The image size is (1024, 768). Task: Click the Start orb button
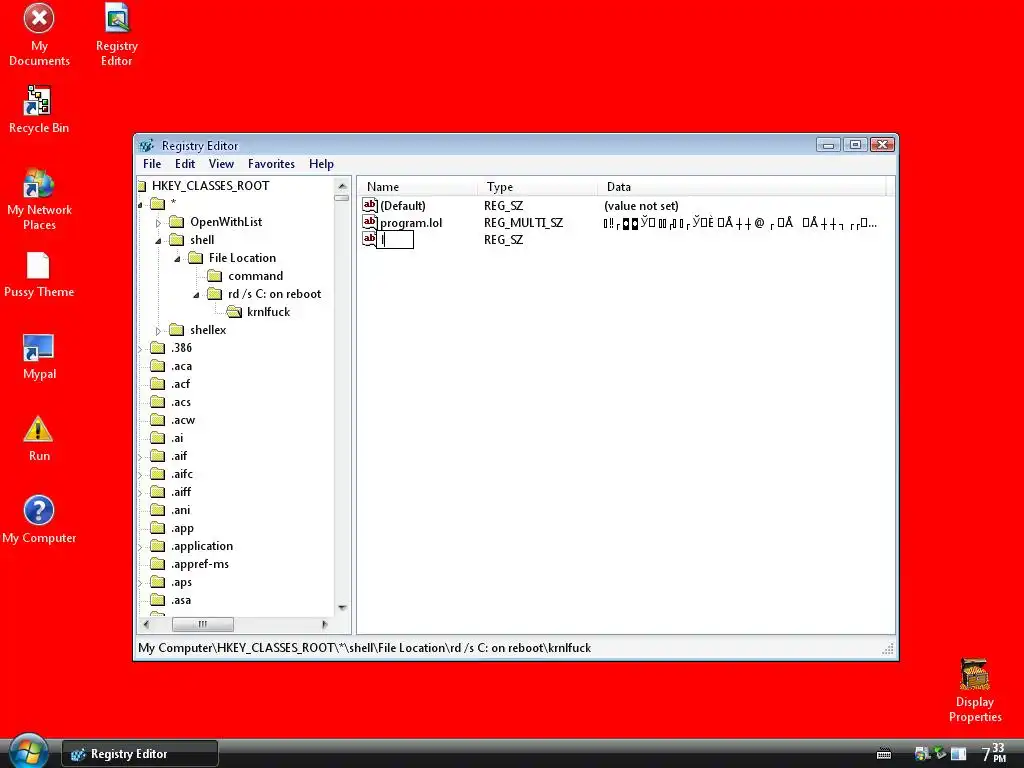(x=28, y=751)
